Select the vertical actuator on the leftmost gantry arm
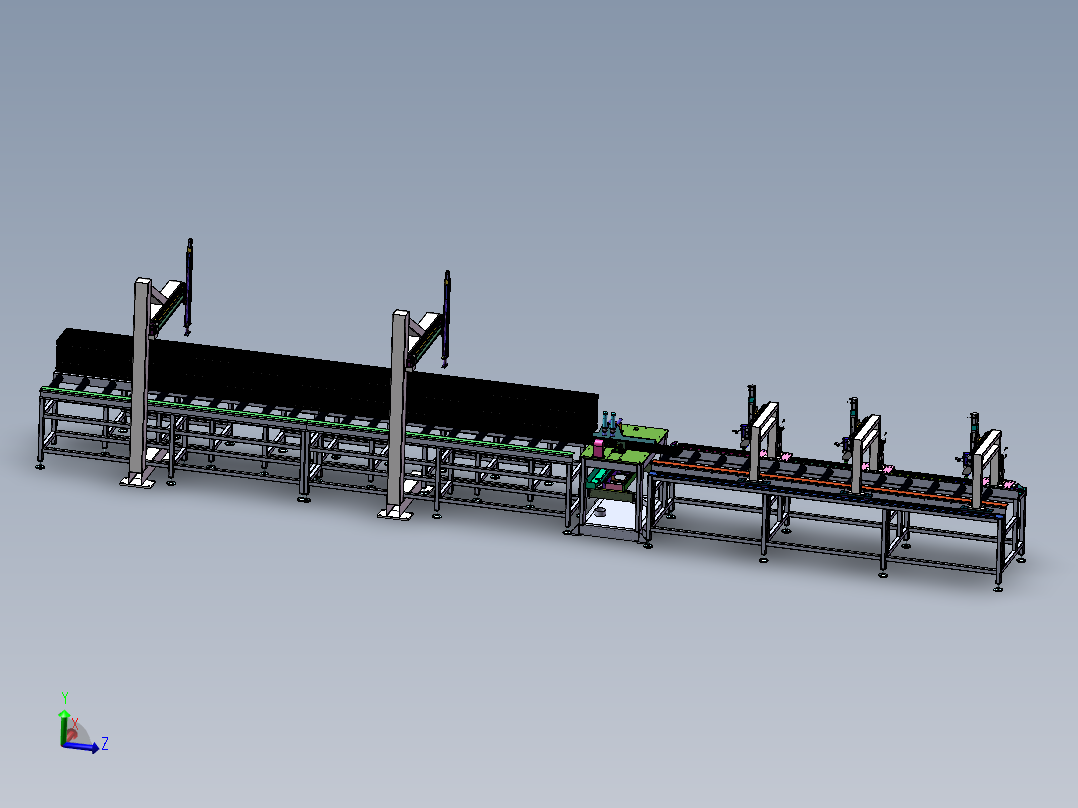1078x808 pixels. pyautogui.click(x=189, y=287)
